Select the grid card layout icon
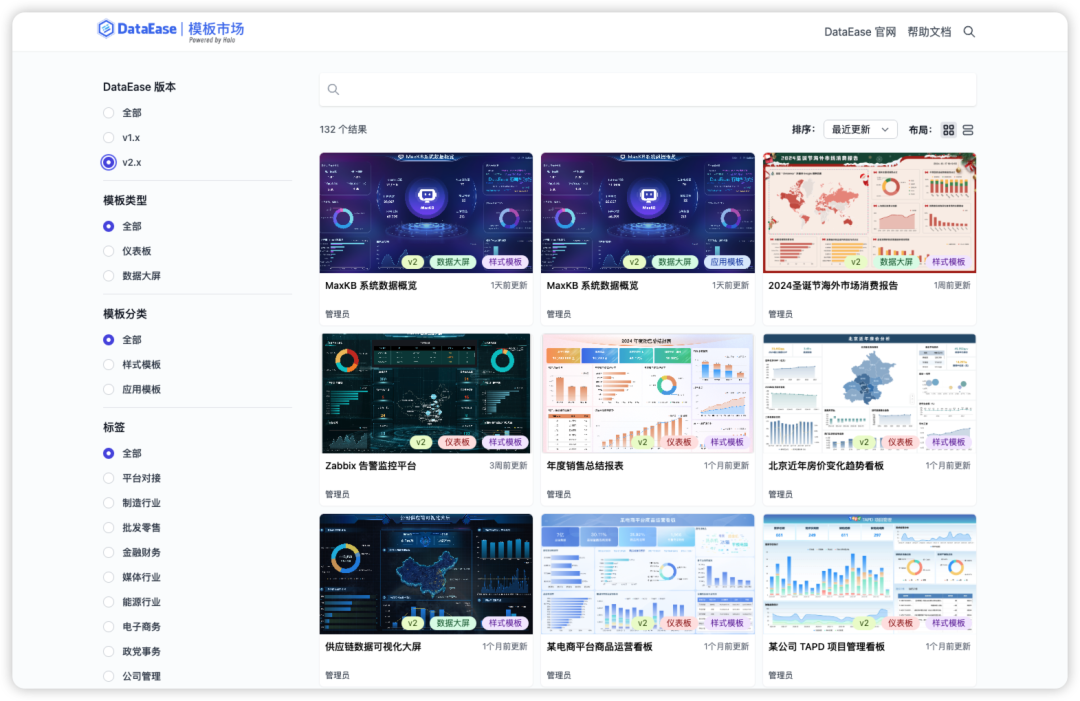Viewport: 1080px width, 701px height. coord(948,129)
